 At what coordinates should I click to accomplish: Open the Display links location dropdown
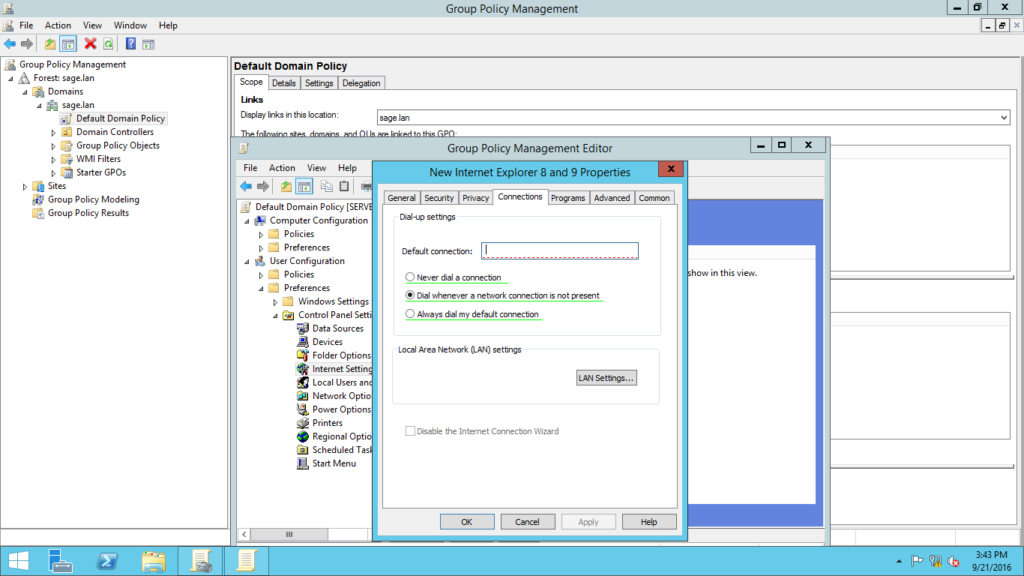pos(1003,118)
